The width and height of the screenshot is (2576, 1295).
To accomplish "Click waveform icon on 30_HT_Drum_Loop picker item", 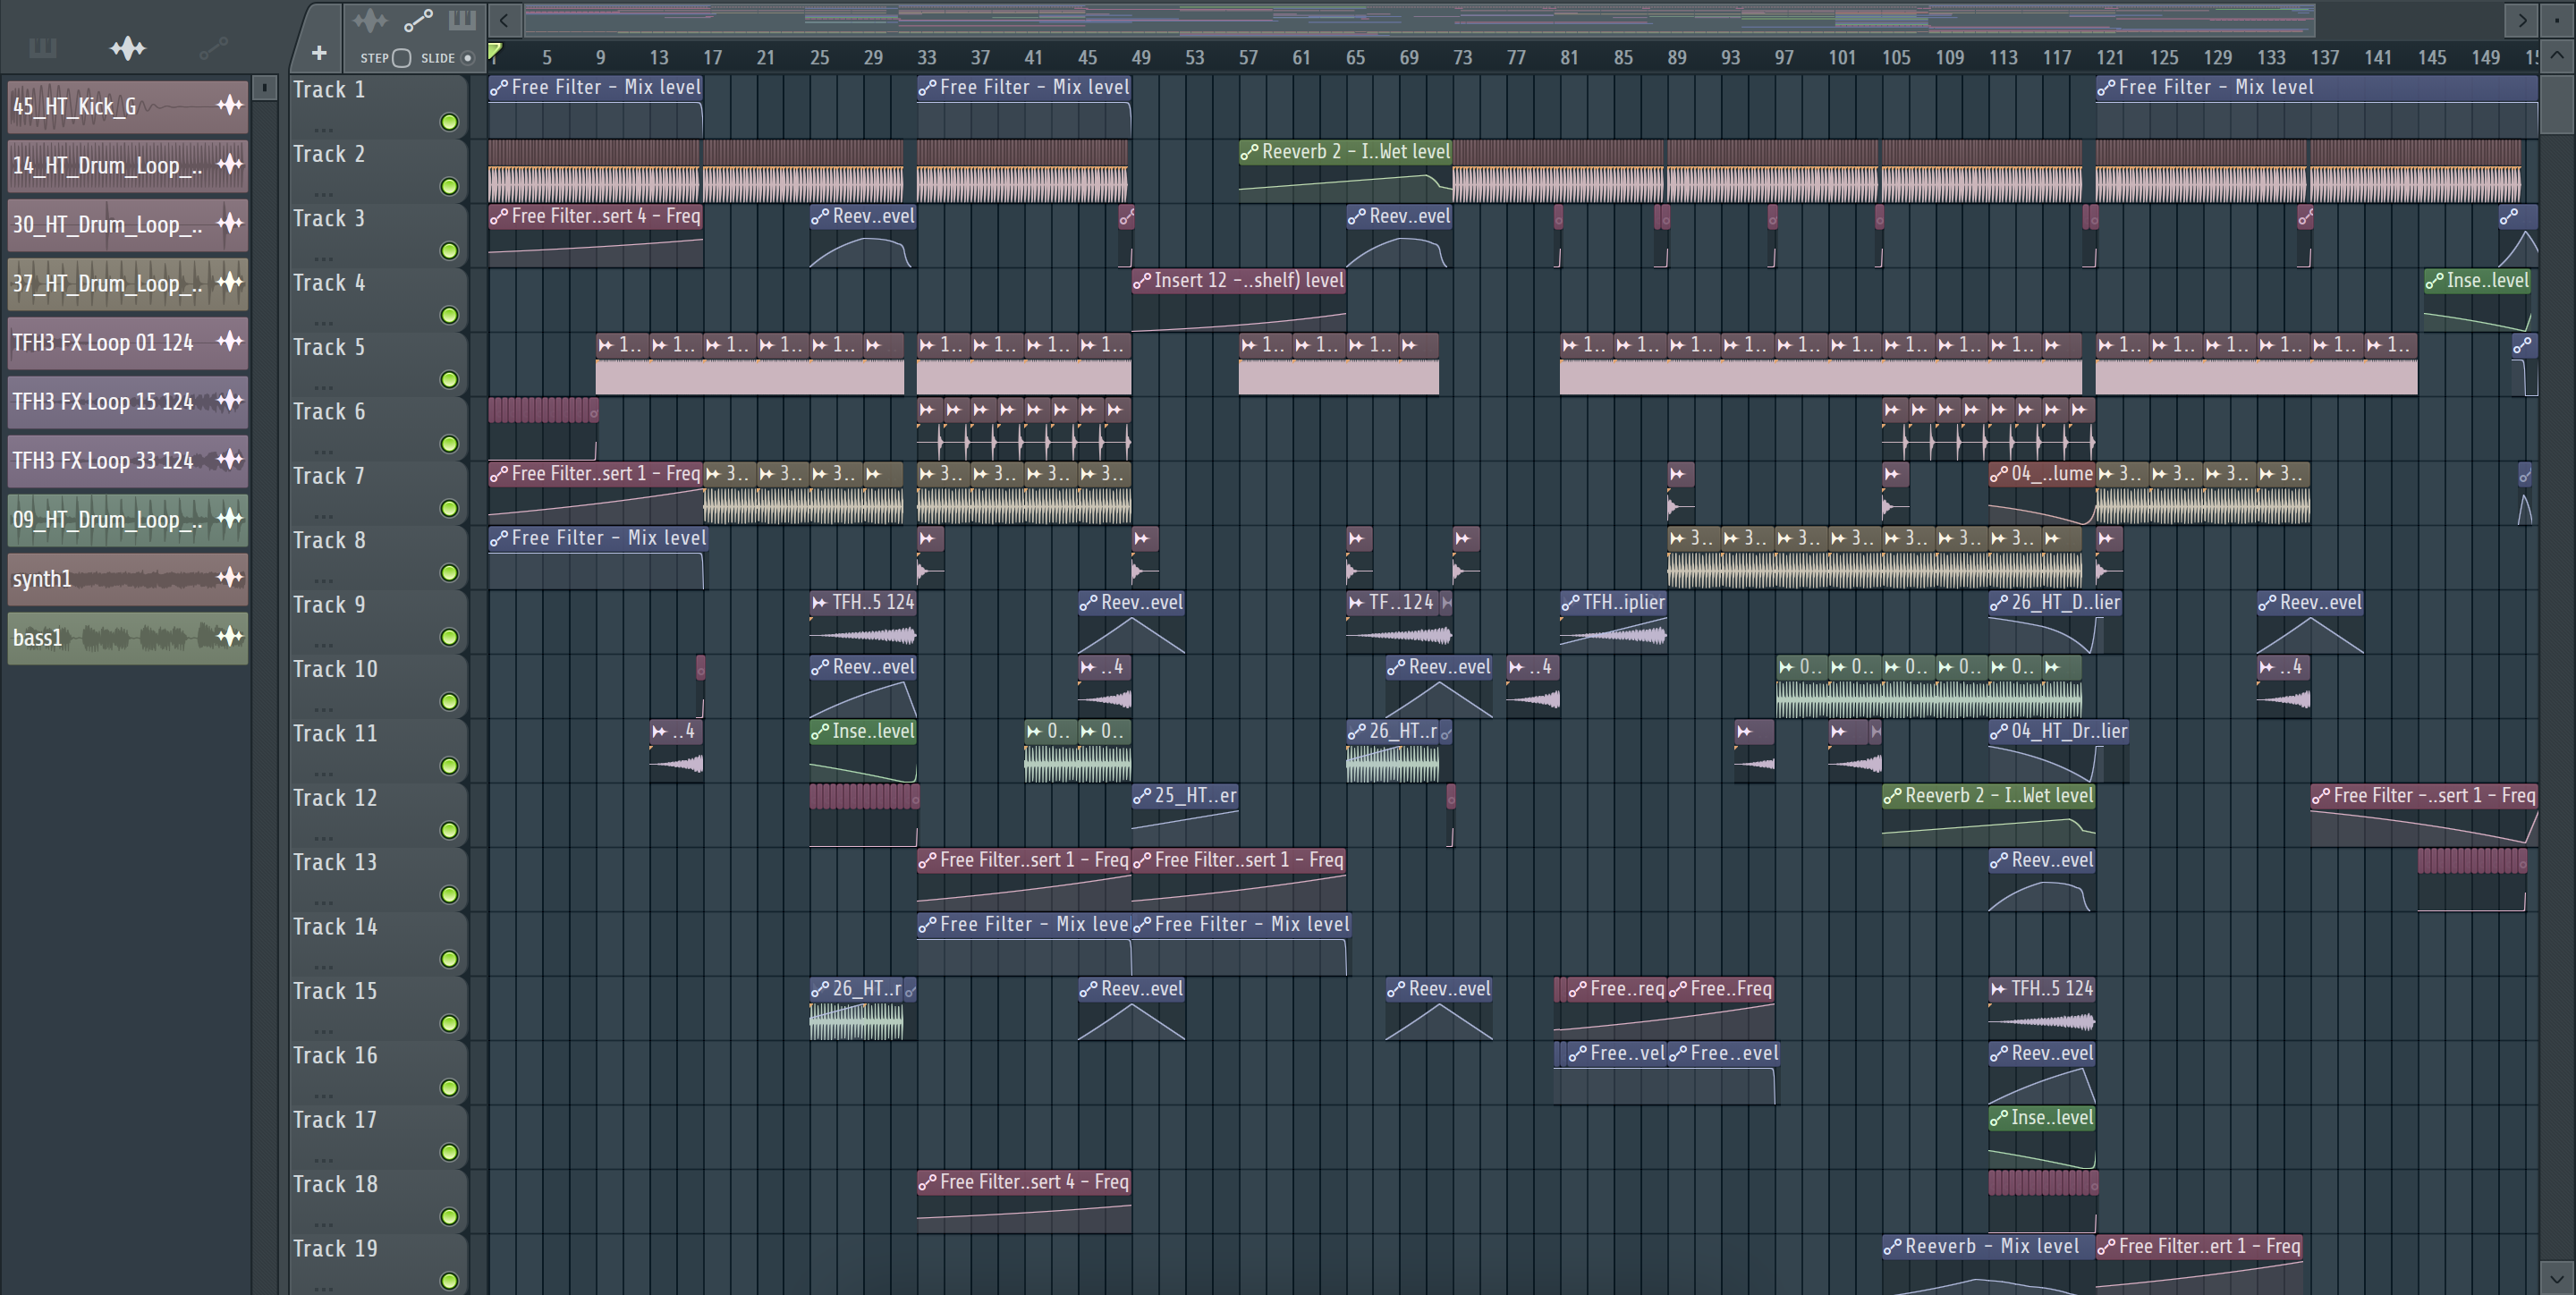I will point(230,223).
